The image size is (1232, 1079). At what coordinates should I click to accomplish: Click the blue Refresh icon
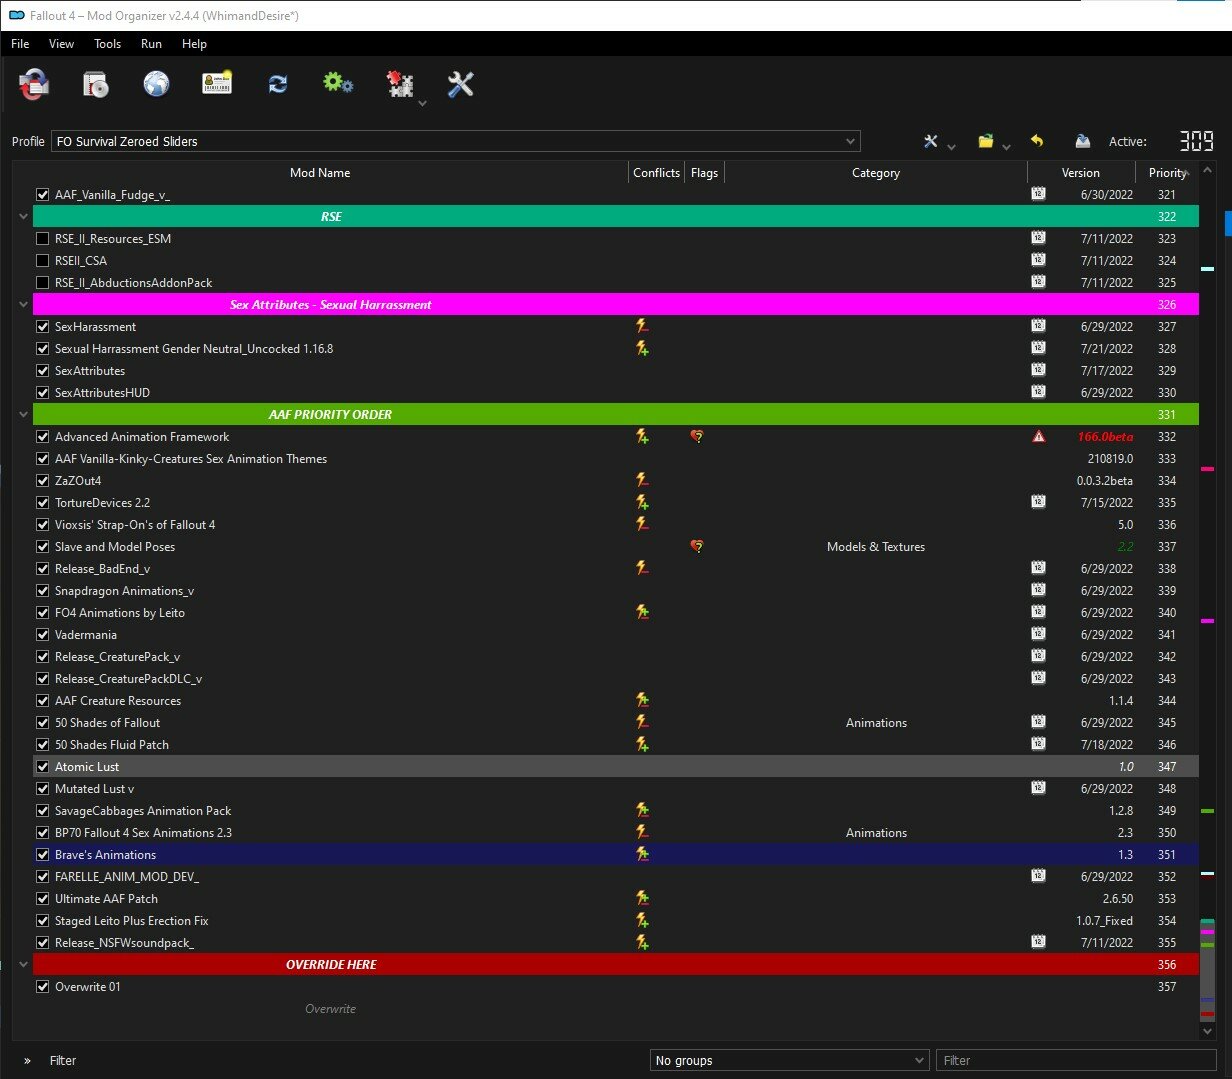click(278, 85)
